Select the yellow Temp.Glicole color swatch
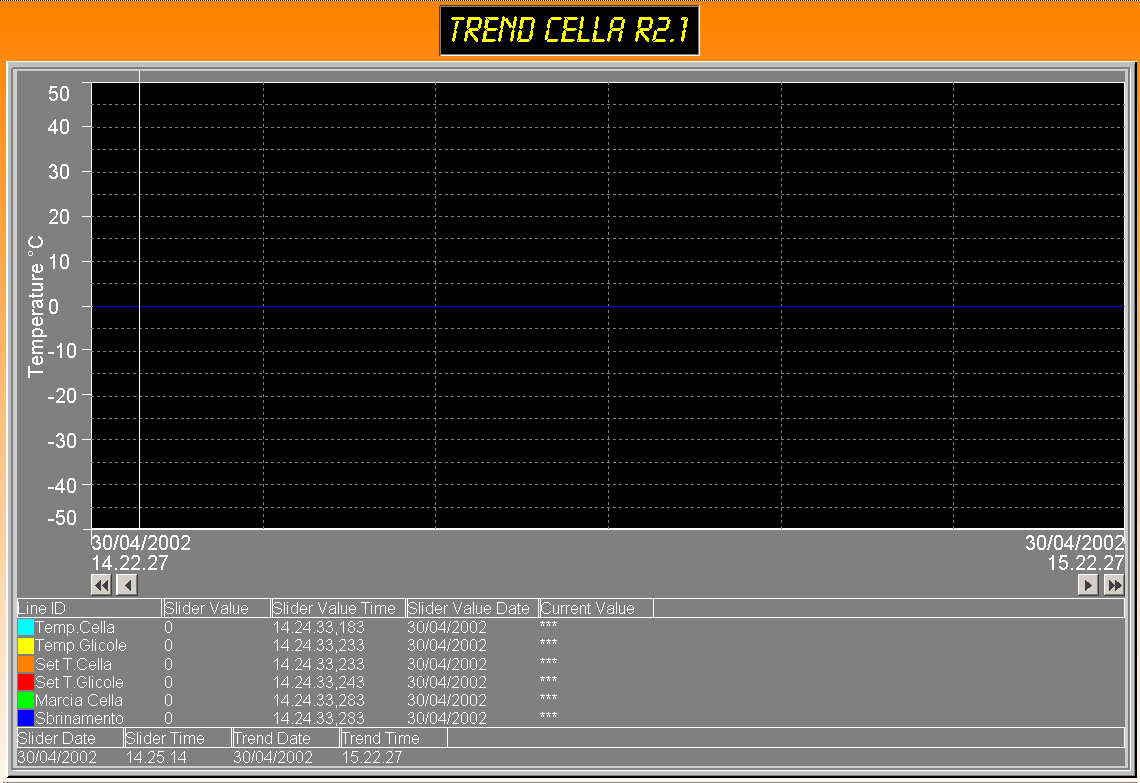This screenshot has width=1140, height=783. pos(25,645)
